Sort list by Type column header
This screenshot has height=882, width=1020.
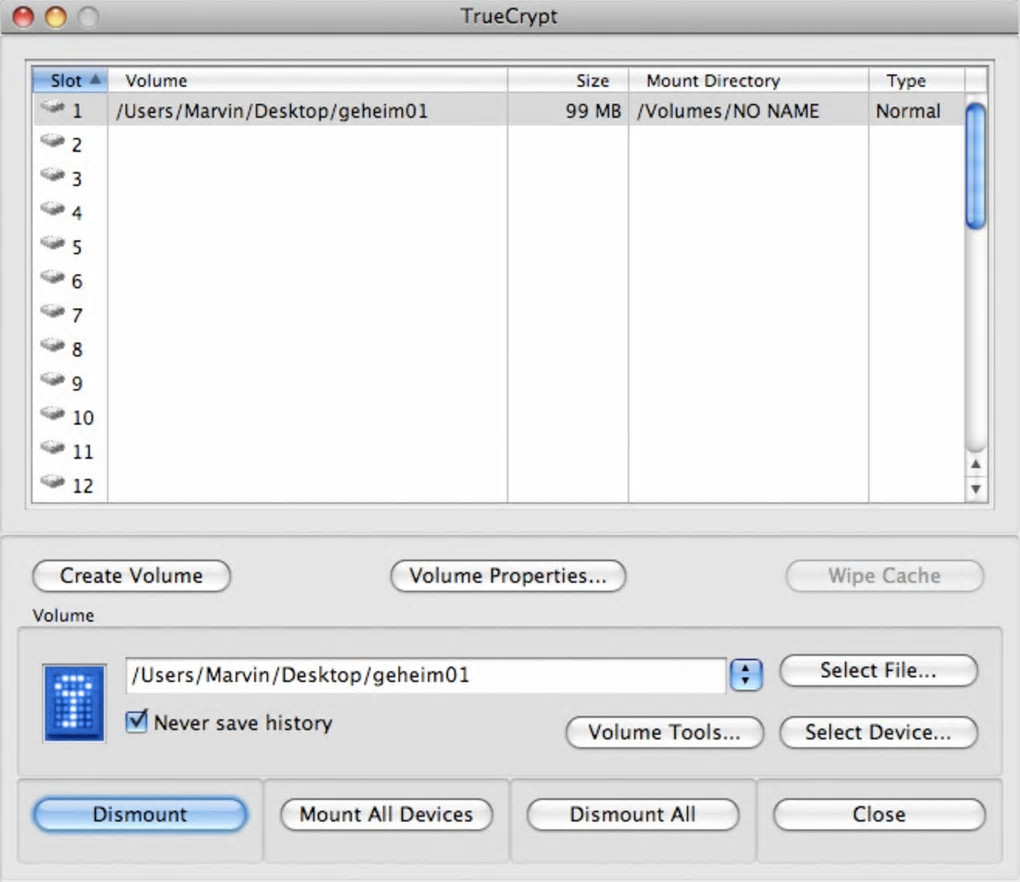(917, 80)
